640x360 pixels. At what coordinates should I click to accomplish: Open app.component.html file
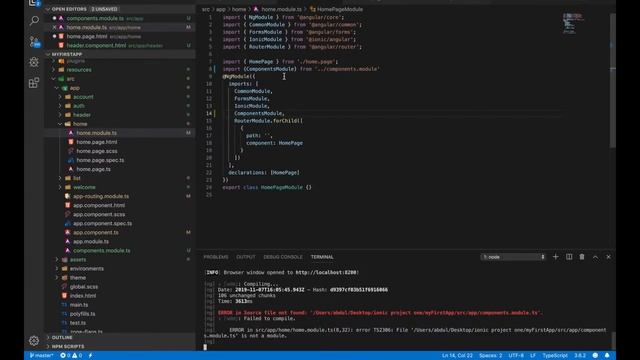[99, 205]
